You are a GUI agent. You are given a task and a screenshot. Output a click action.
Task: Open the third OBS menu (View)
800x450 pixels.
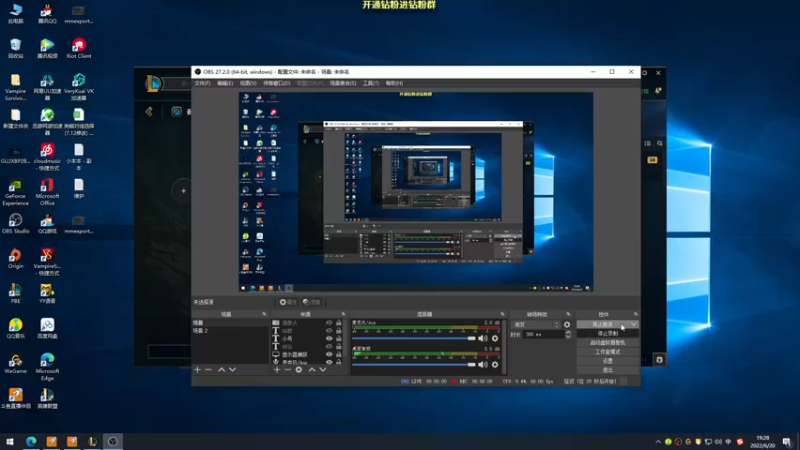click(248, 83)
